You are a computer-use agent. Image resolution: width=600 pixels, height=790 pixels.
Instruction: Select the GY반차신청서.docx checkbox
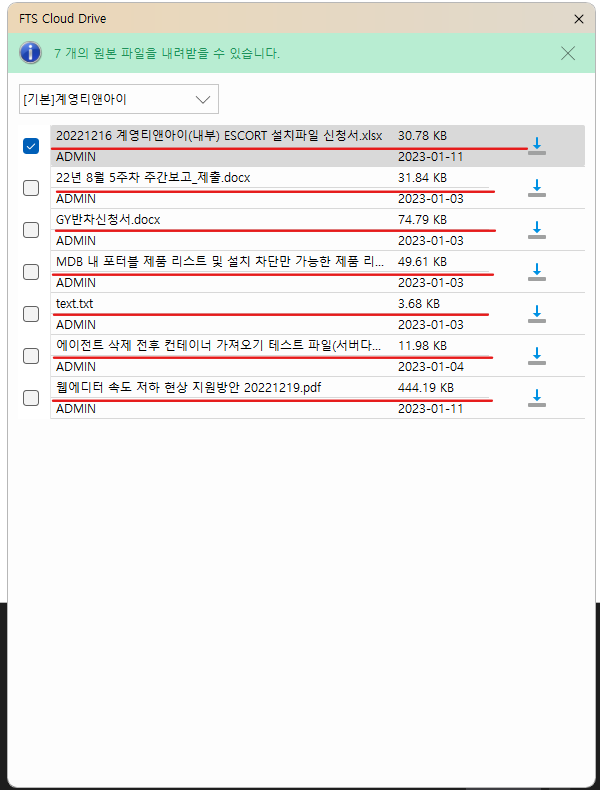31,230
